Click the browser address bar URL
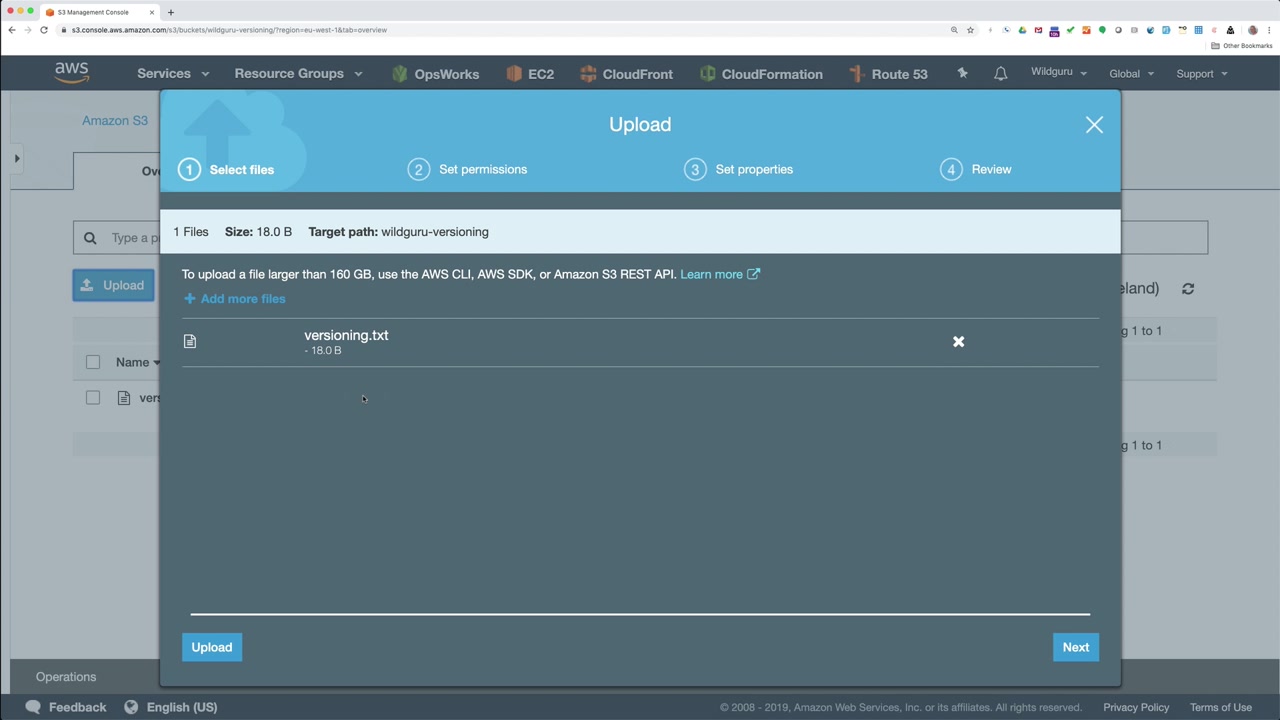Viewport: 1280px width, 720px height. point(229,30)
